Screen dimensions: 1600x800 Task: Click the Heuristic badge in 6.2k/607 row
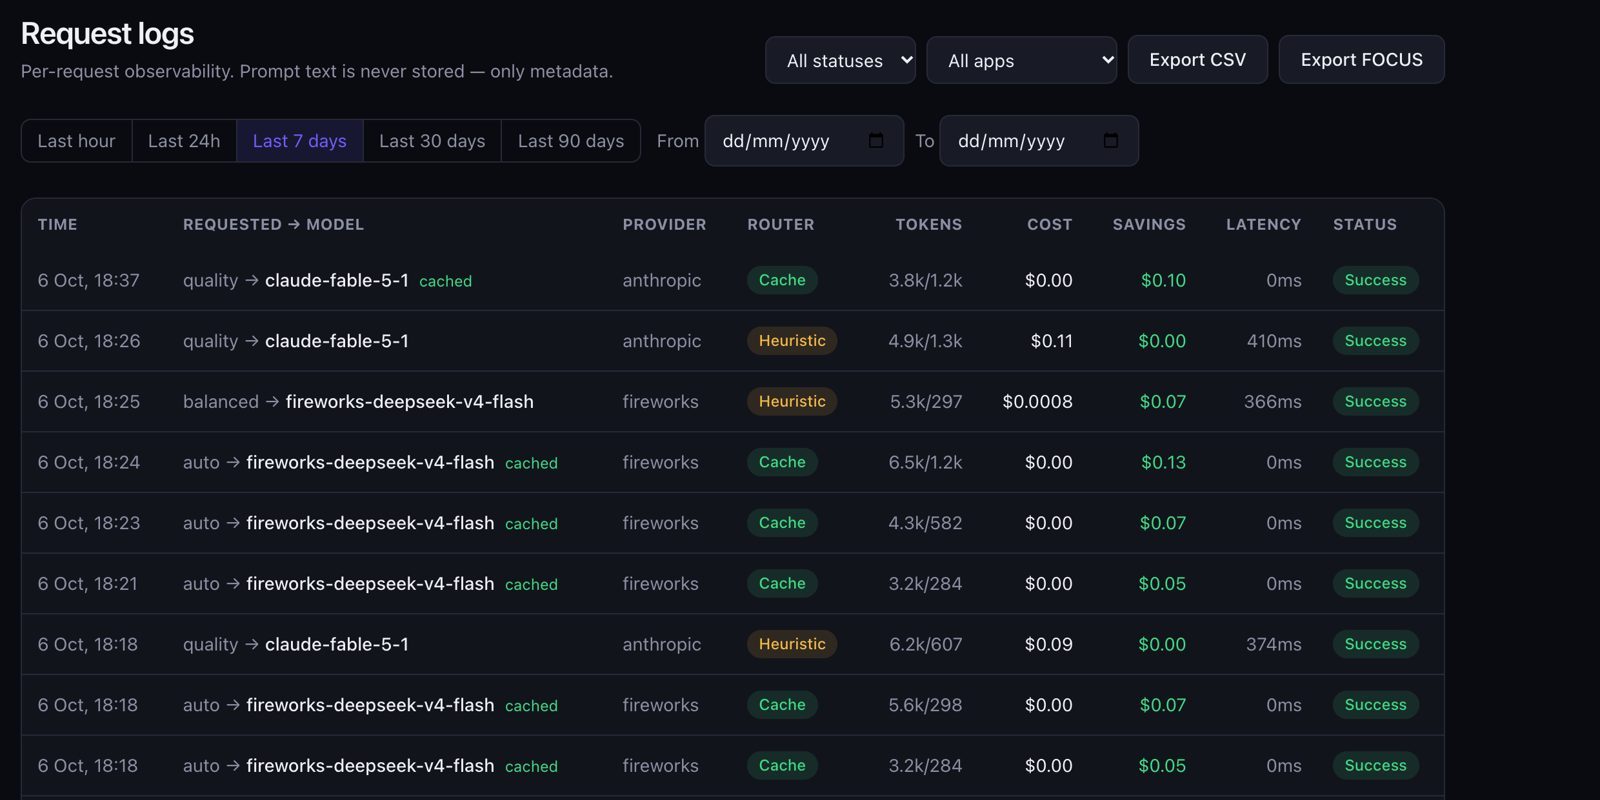[x=792, y=645]
